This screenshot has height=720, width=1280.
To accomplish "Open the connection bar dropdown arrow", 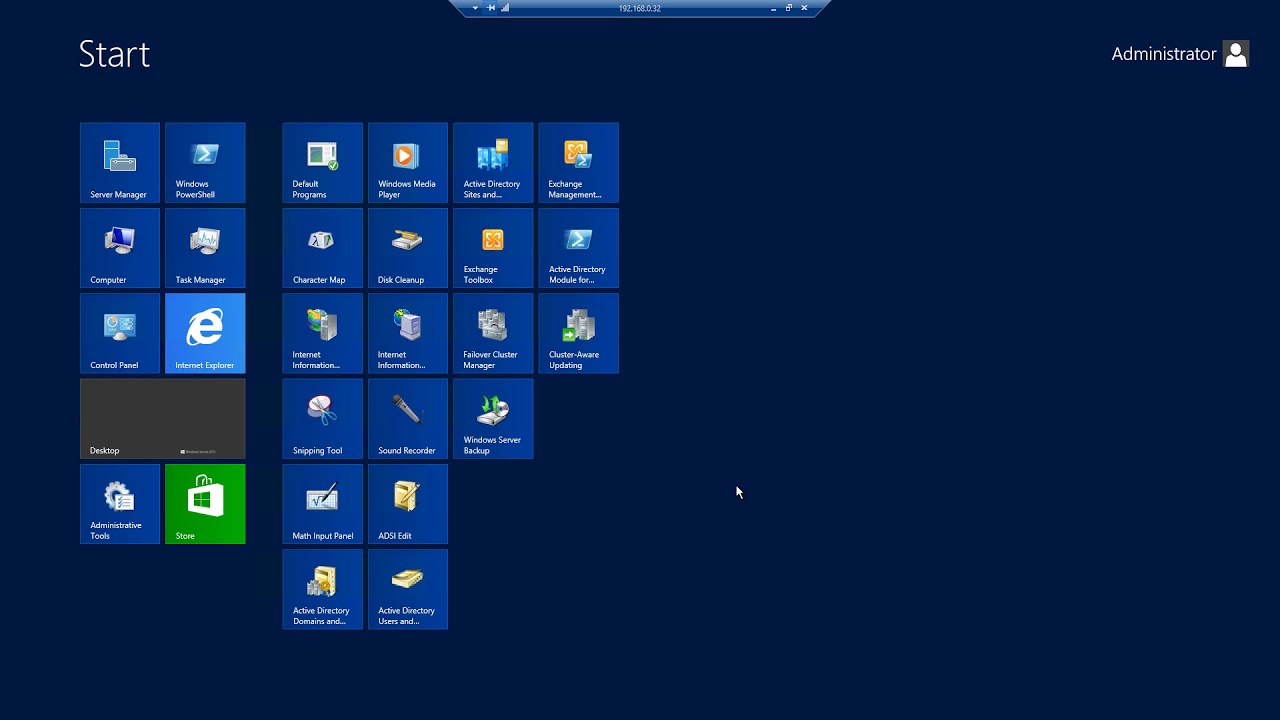I will point(475,8).
